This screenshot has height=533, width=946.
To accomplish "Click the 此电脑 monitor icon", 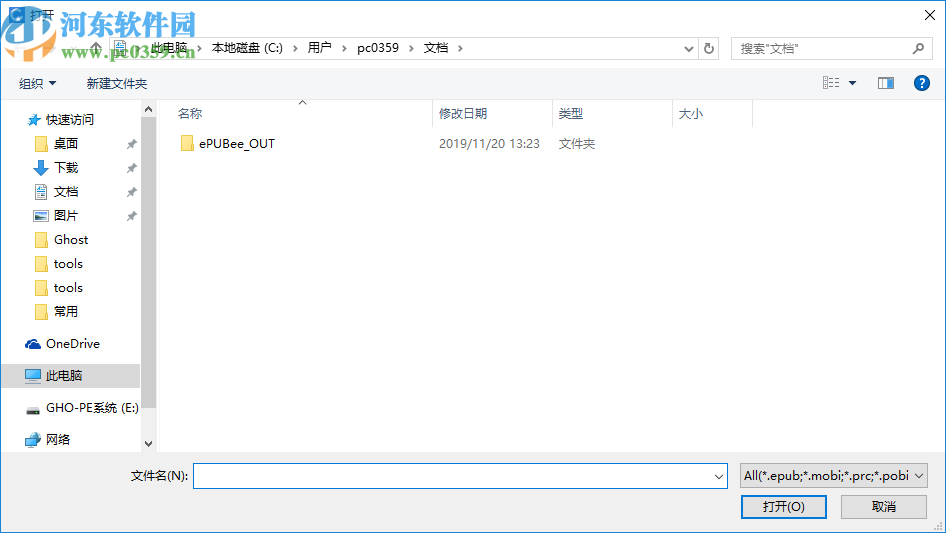I will point(33,375).
